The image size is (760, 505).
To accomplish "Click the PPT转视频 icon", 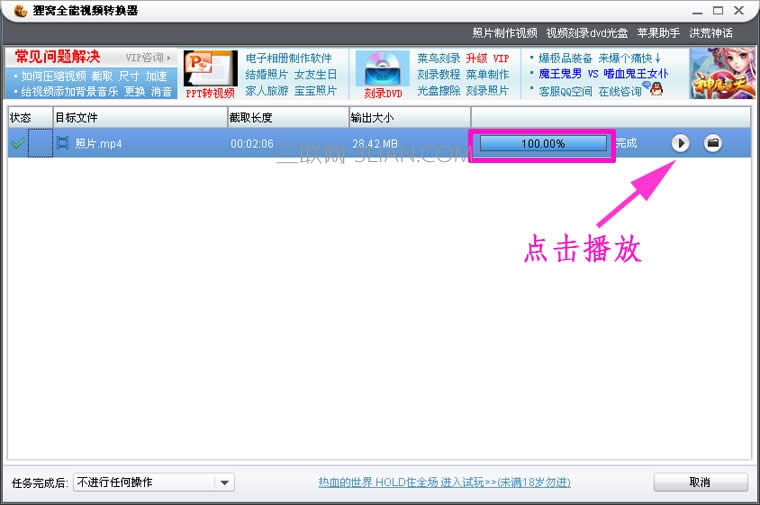I will [x=210, y=74].
